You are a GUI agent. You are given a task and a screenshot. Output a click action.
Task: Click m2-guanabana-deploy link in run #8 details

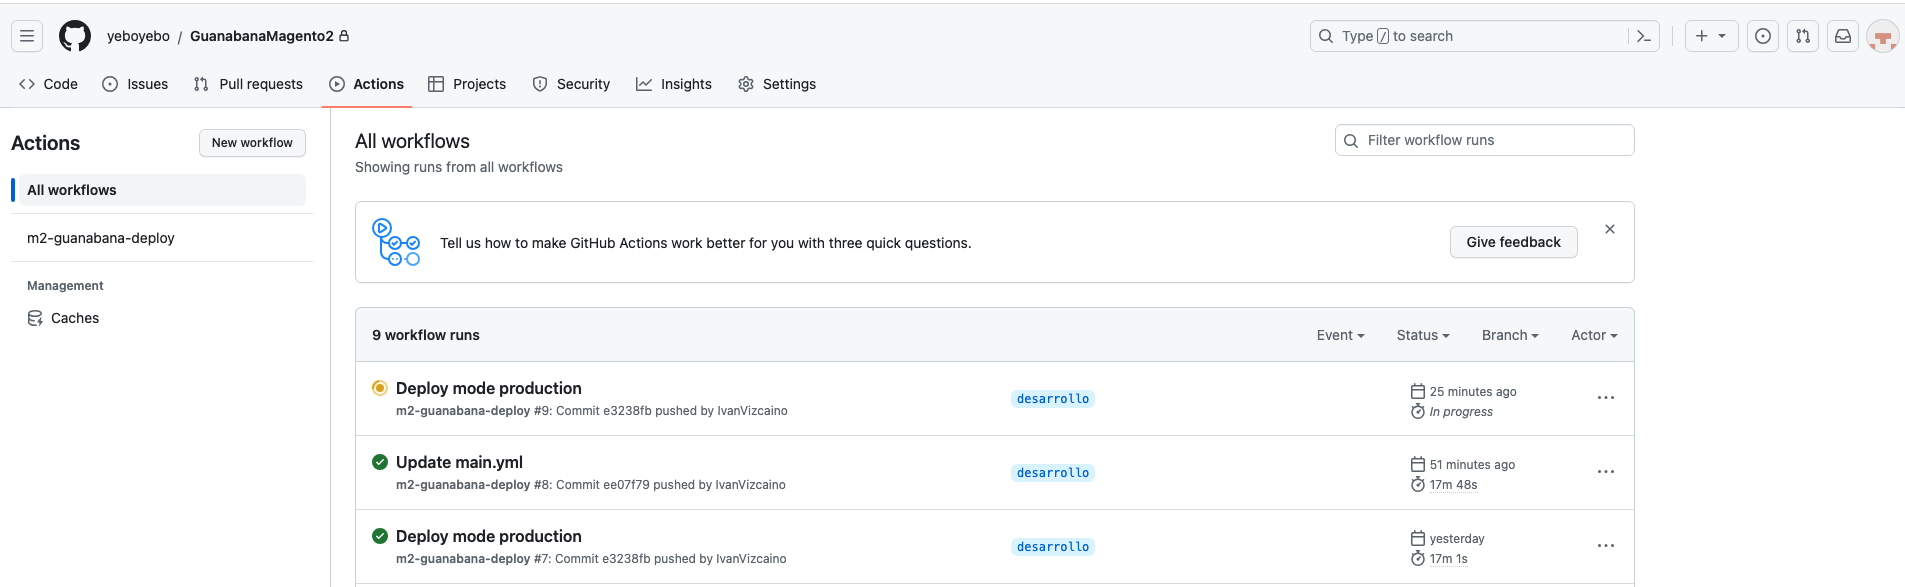[463, 485]
